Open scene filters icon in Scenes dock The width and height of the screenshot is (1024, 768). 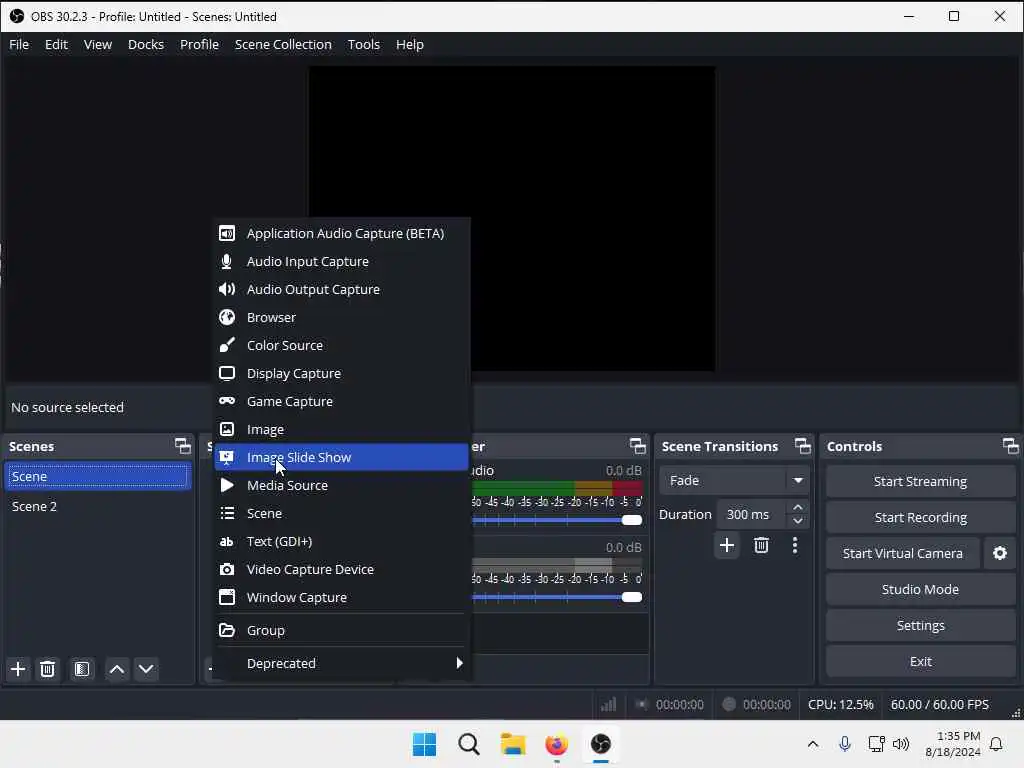tap(82, 669)
